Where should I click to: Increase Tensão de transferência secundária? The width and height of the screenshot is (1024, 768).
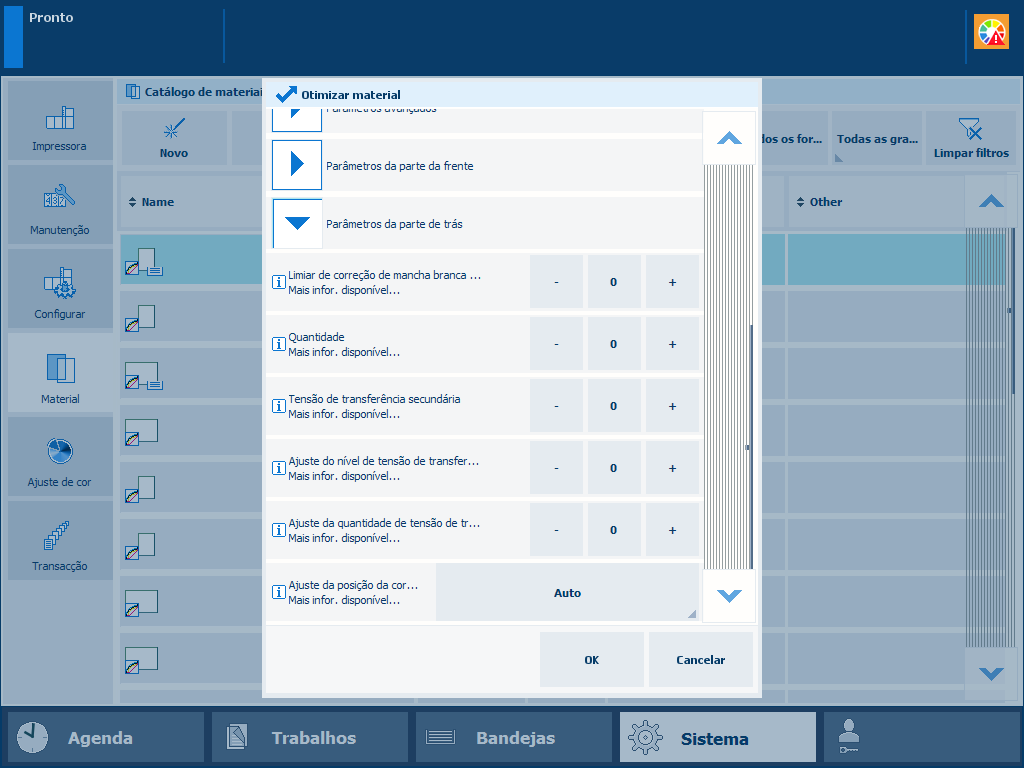click(672, 406)
